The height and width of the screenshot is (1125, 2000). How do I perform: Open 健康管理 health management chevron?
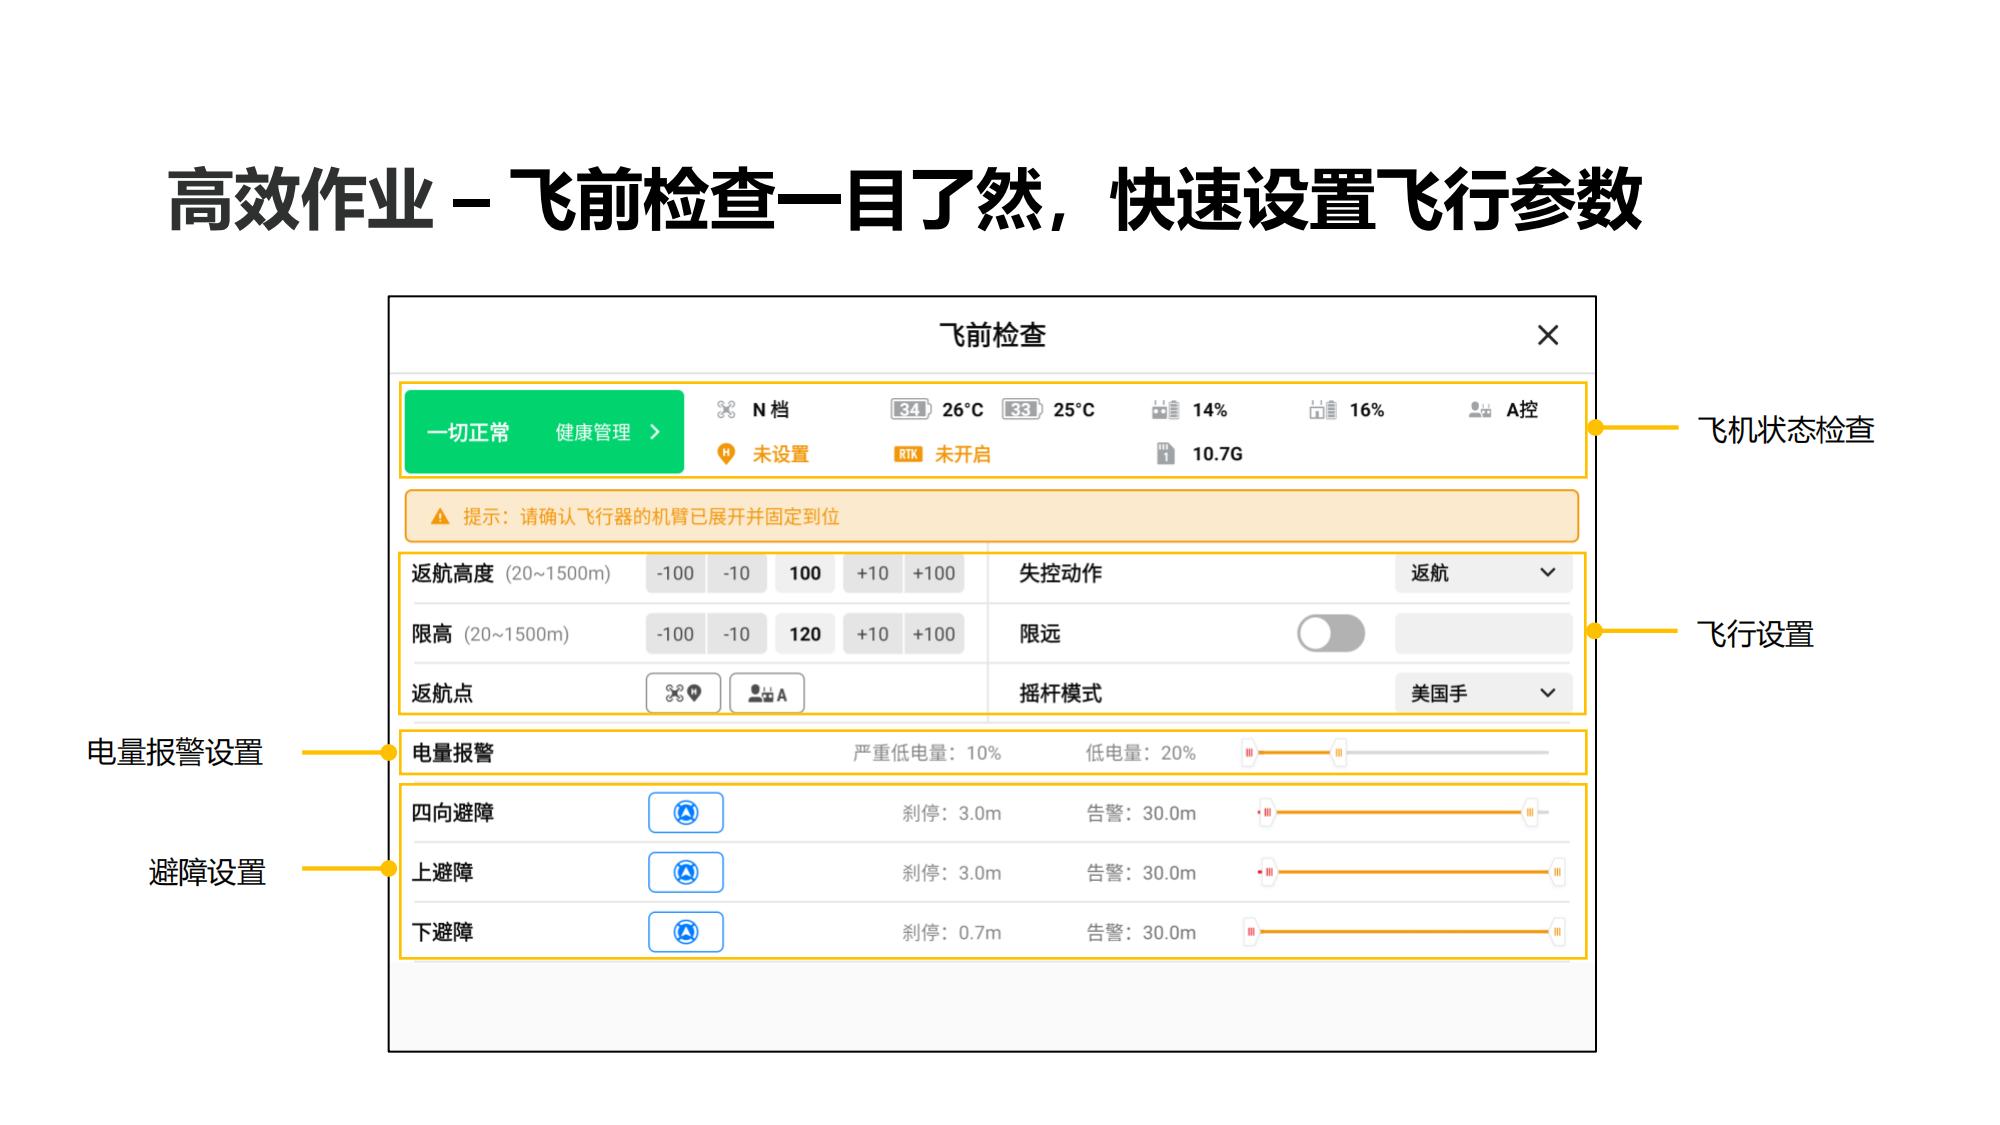(x=655, y=432)
